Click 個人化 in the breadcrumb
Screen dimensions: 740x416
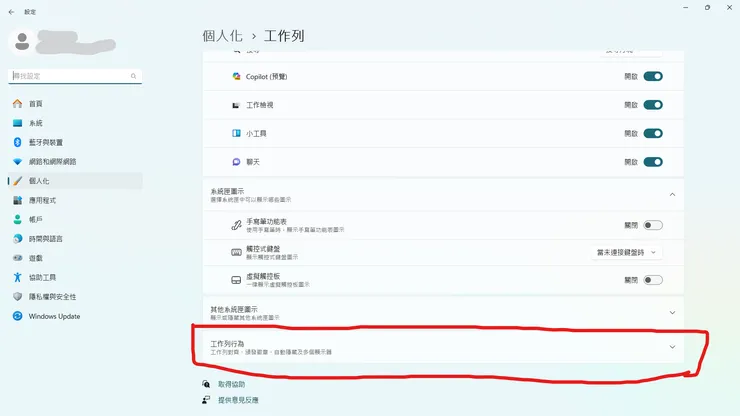(222, 36)
